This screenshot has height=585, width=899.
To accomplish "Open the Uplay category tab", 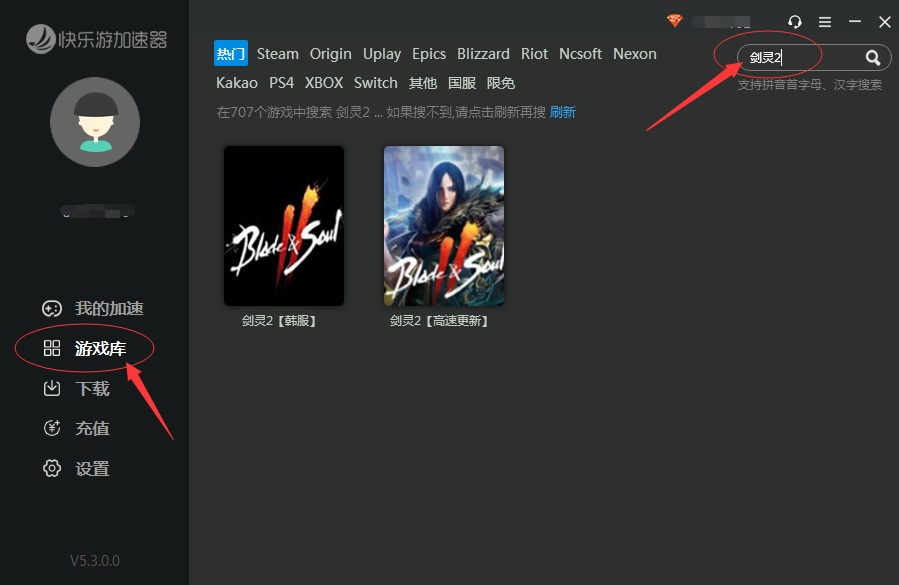I will 382,54.
